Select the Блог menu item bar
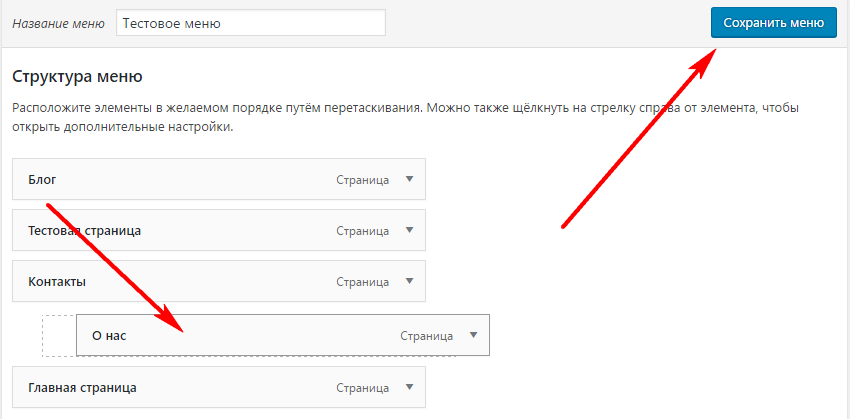Image resolution: width=850 pixels, height=419 pixels. point(219,179)
